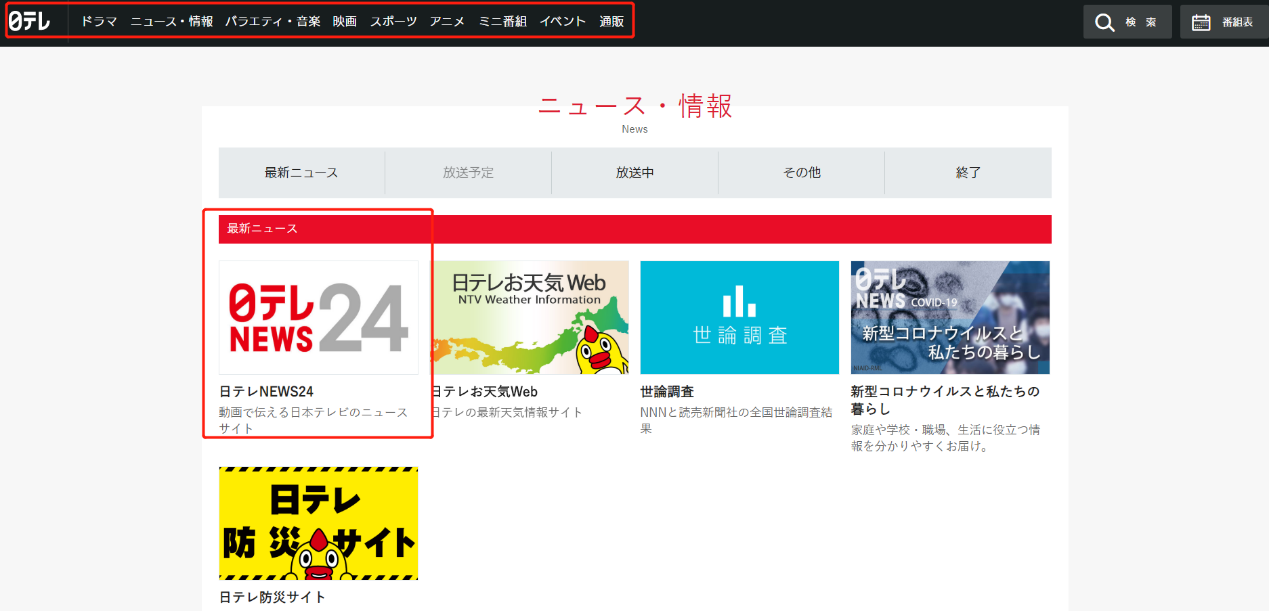
Task: Visit the 通販 shopping link
Action: [612, 21]
